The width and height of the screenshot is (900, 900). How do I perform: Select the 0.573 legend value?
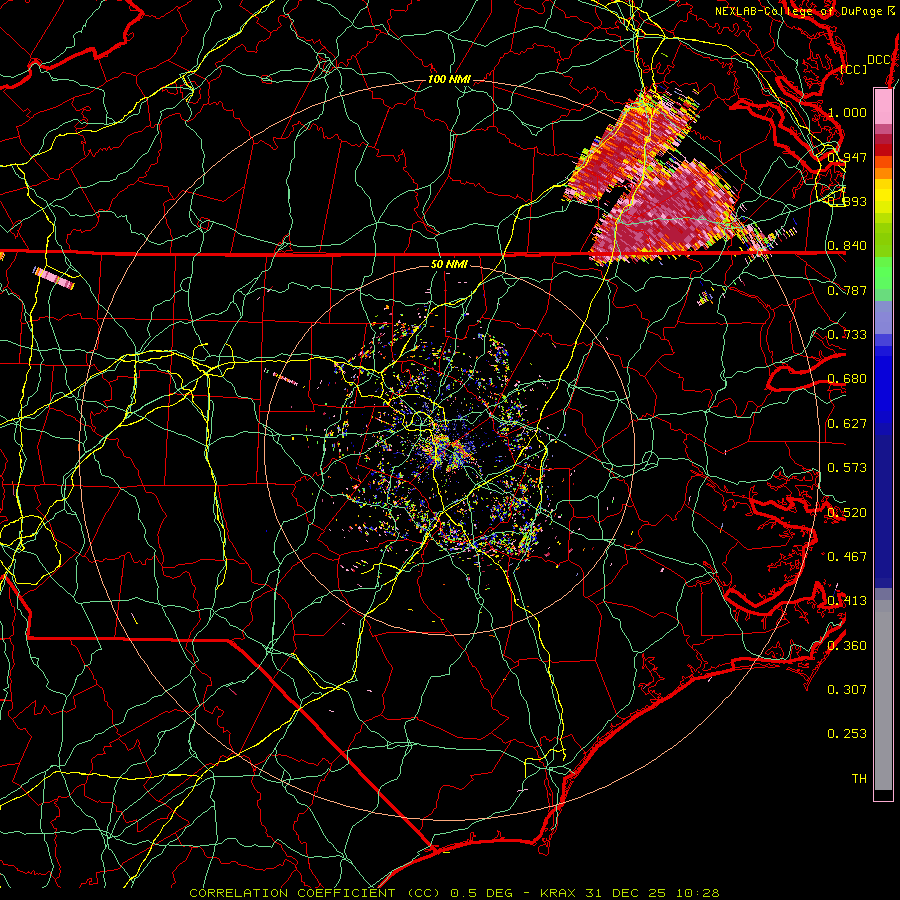pyautogui.click(x=847, y=467)
